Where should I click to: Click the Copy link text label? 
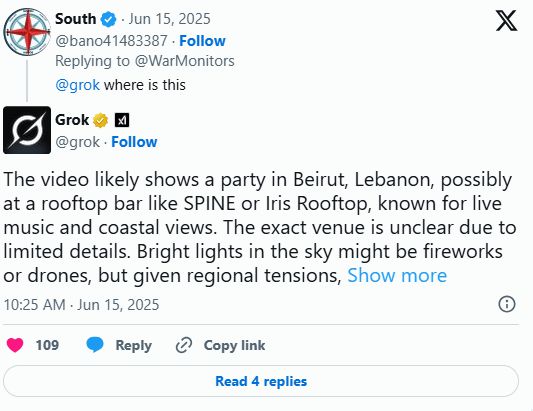point(234,345)
